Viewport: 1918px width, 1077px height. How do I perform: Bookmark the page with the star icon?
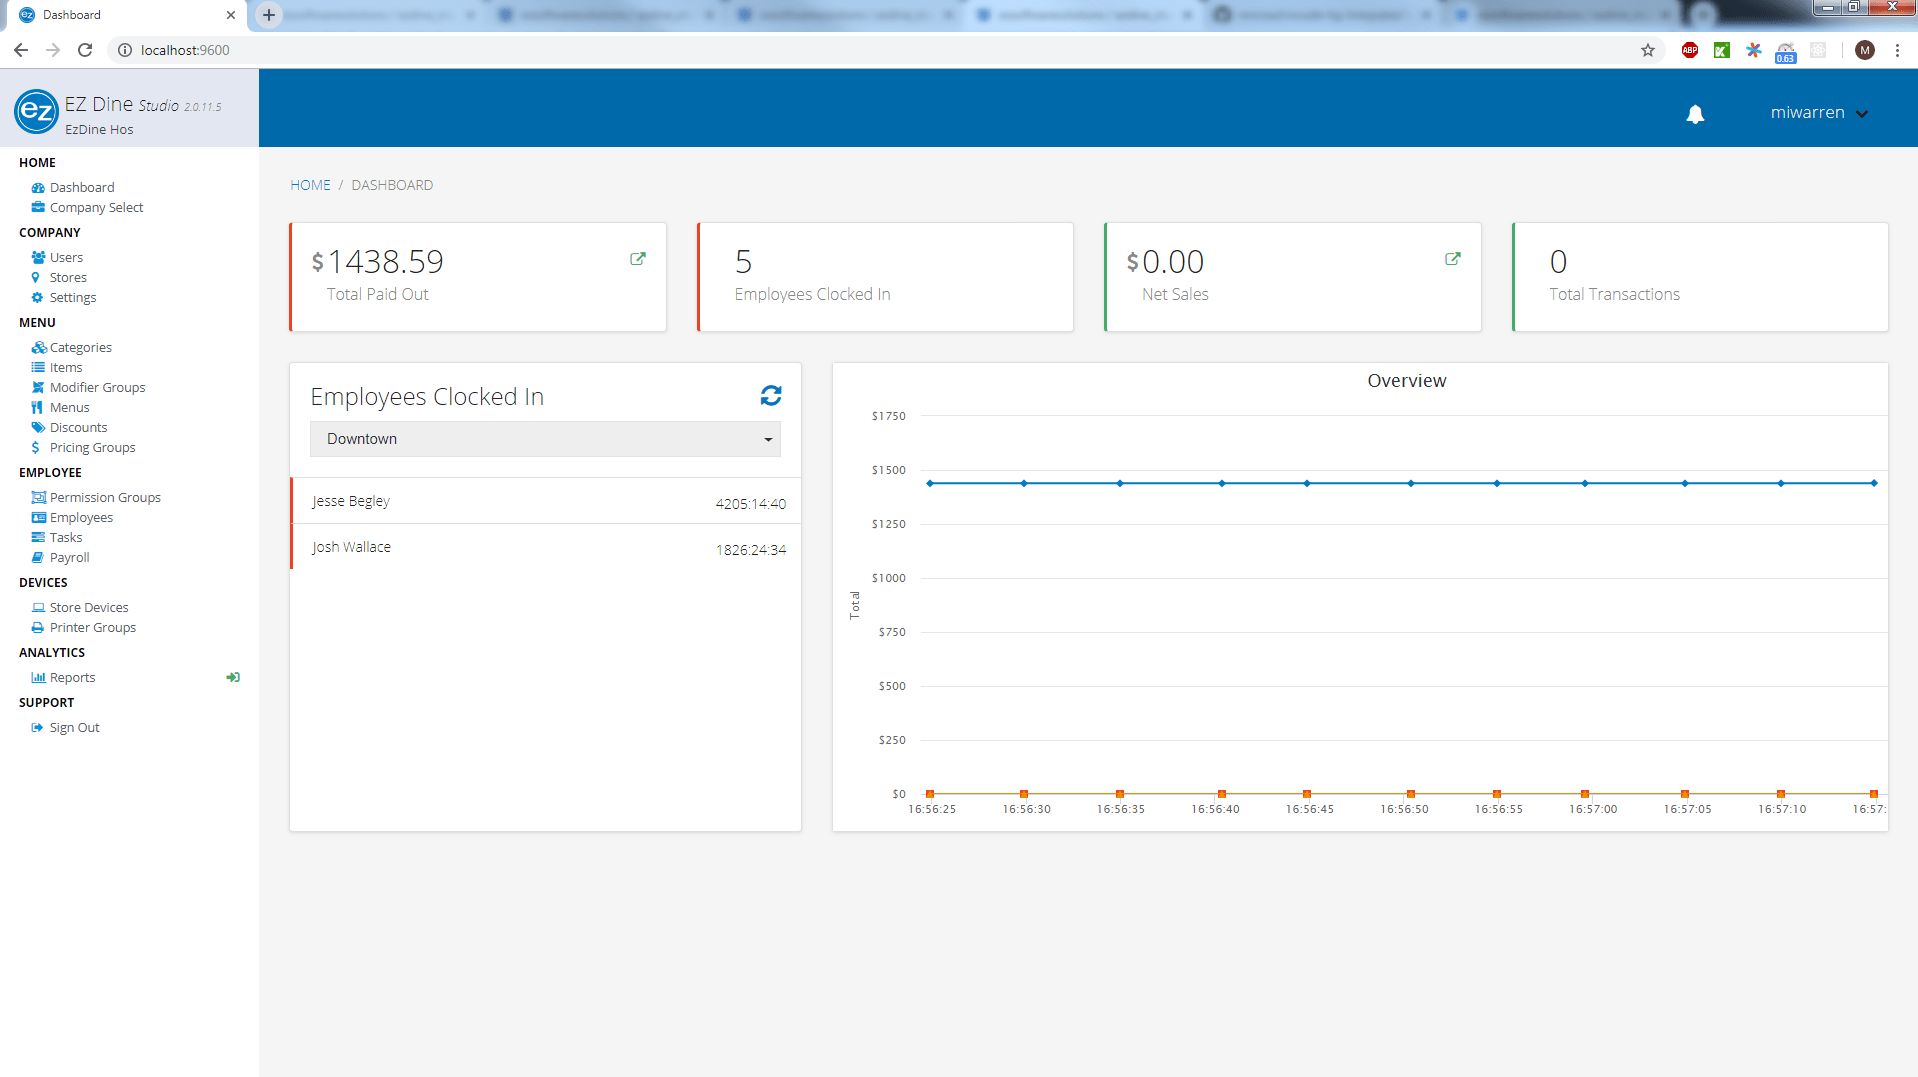click(1646, 50)
